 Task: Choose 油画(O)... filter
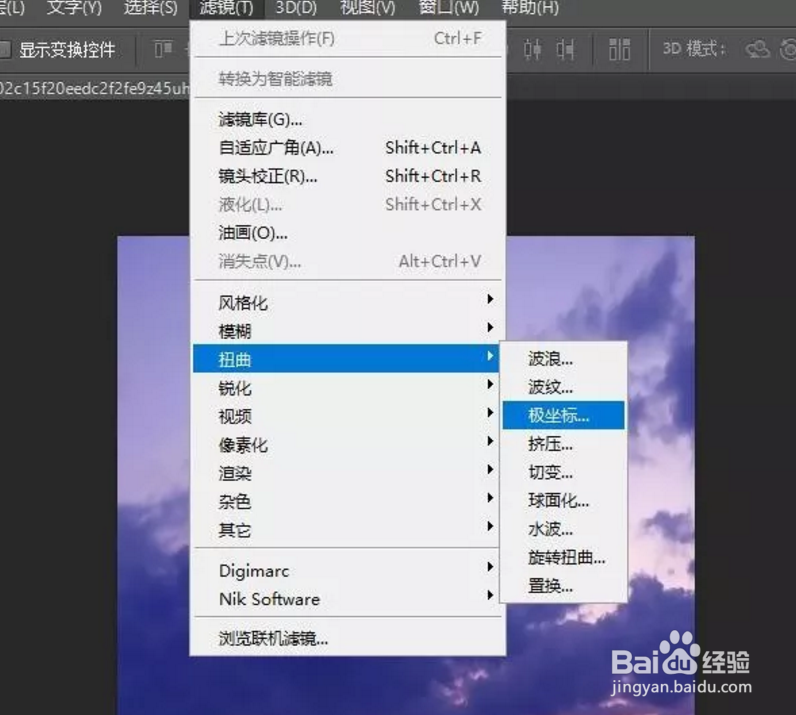coord(348,233)
